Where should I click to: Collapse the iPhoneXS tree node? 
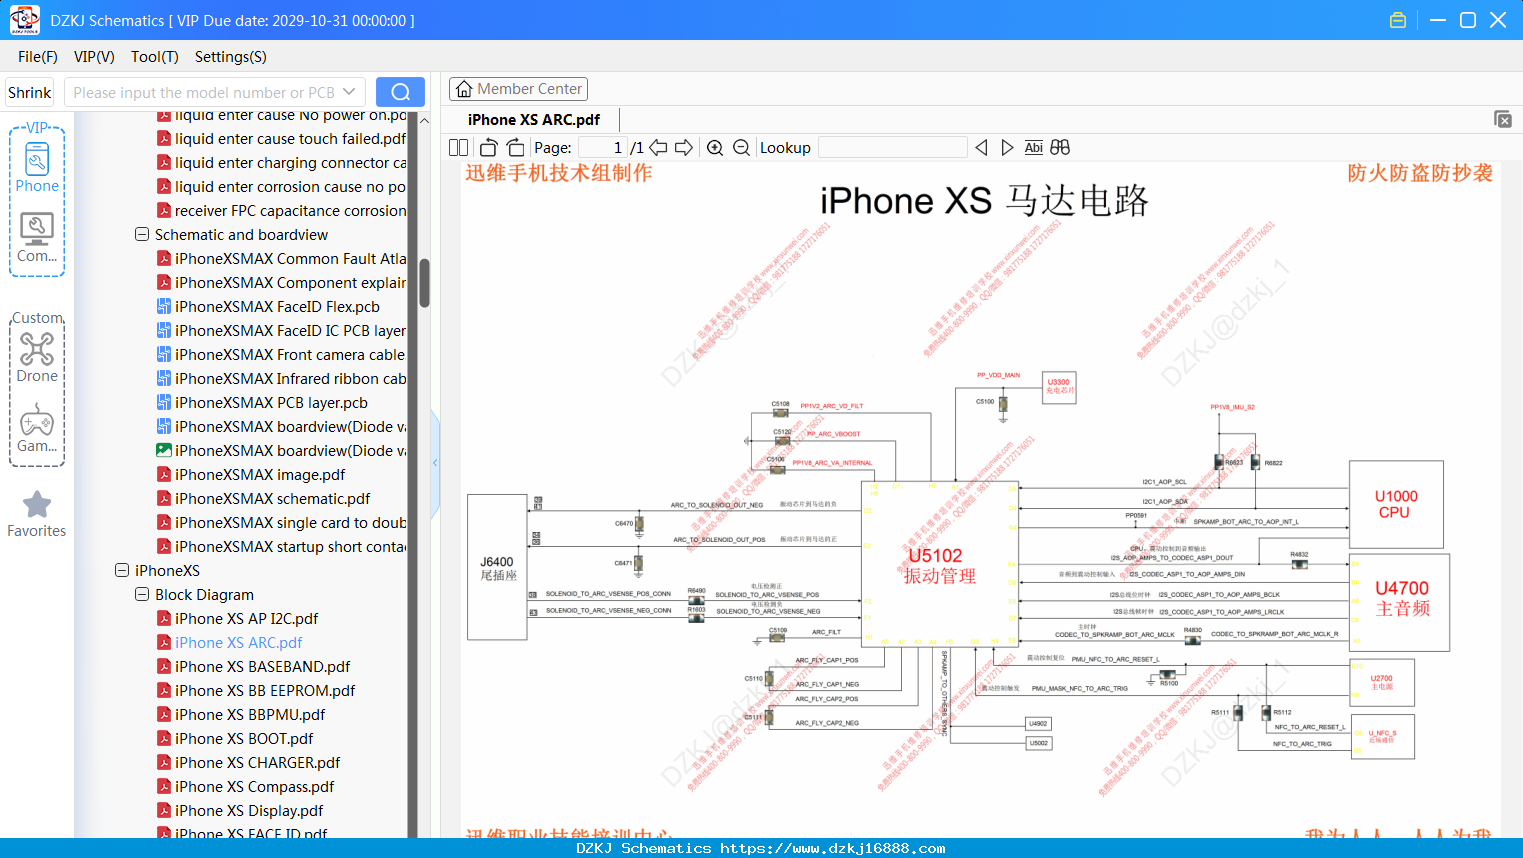[122, 570]
